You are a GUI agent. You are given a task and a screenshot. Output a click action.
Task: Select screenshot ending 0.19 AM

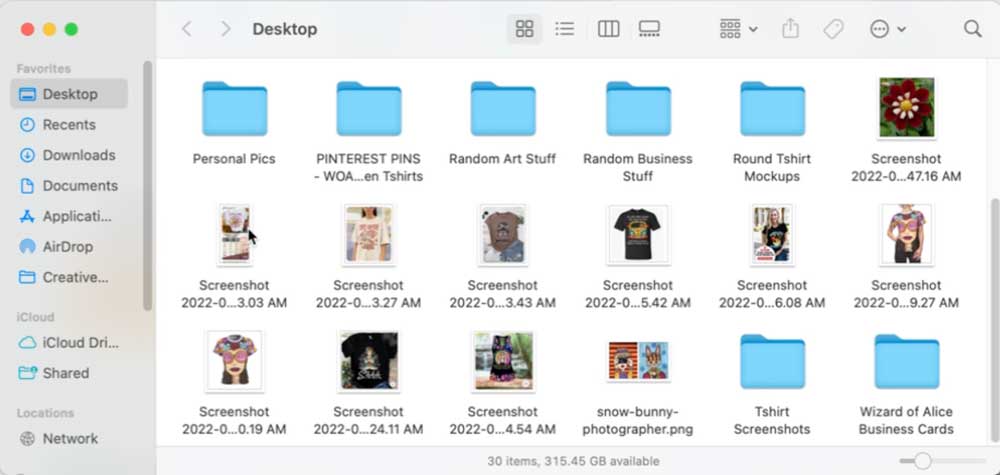[234, 361]
